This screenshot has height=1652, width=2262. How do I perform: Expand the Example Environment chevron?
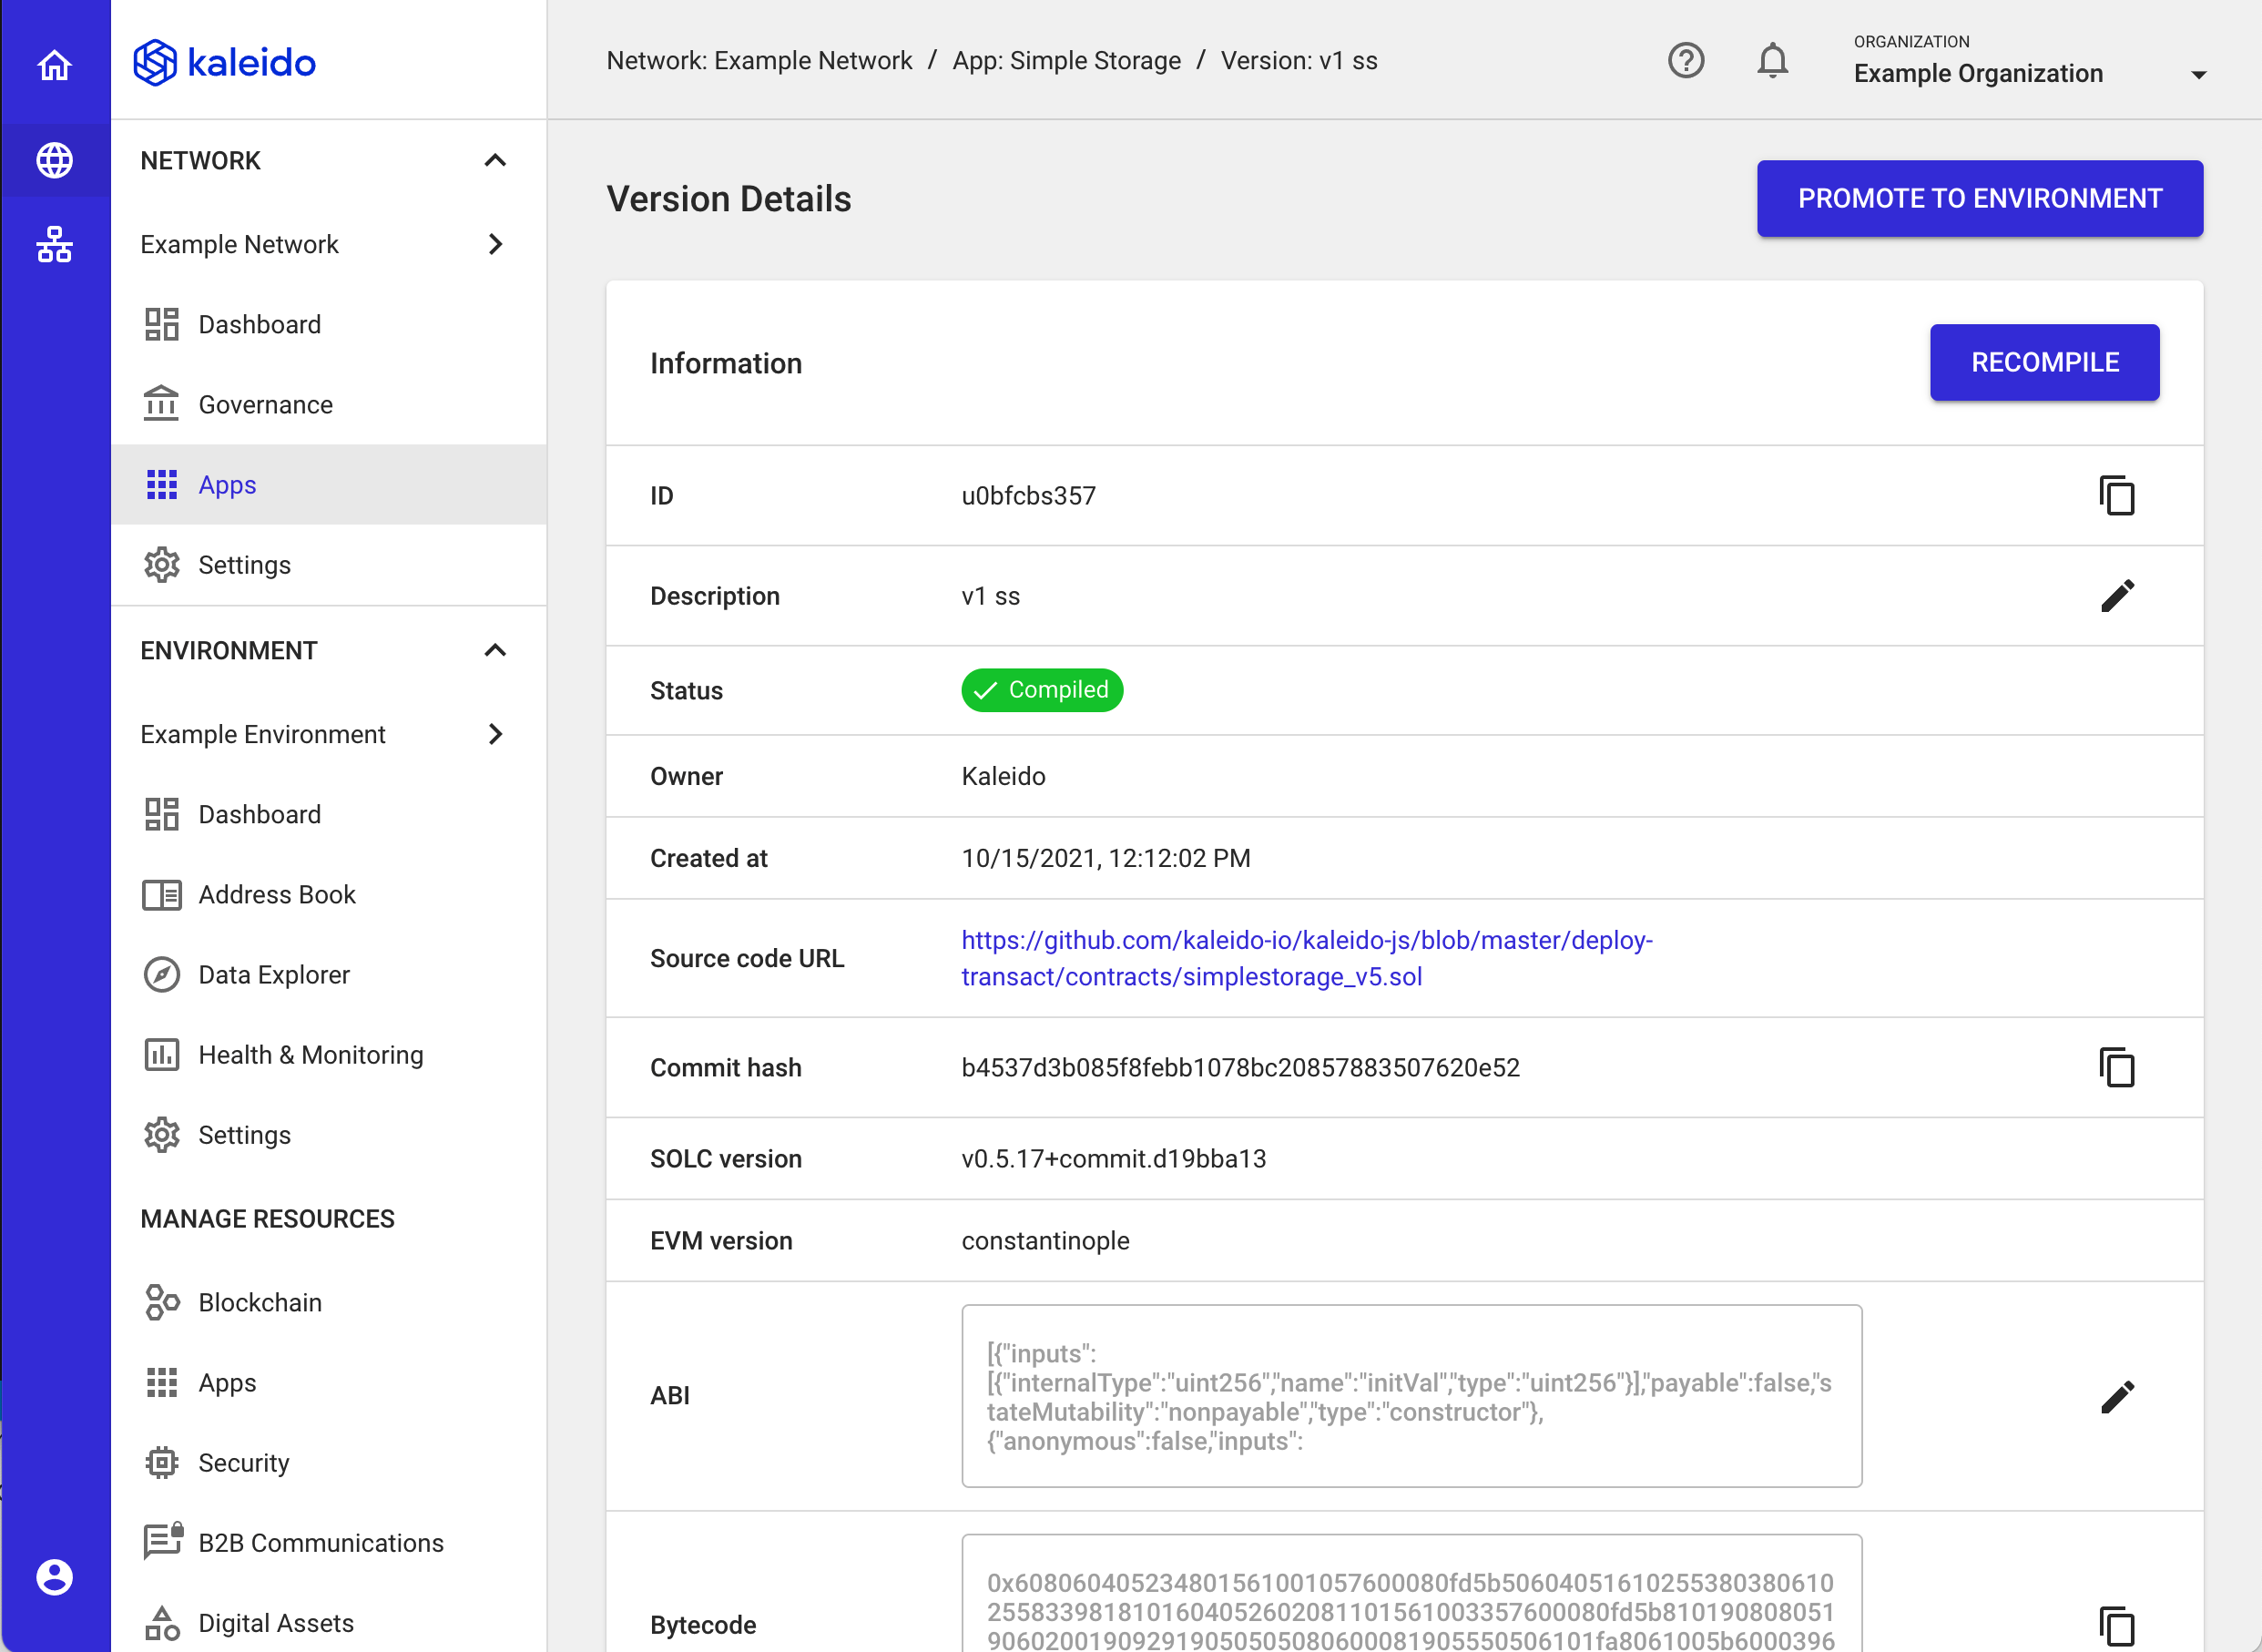click(495, 734)
